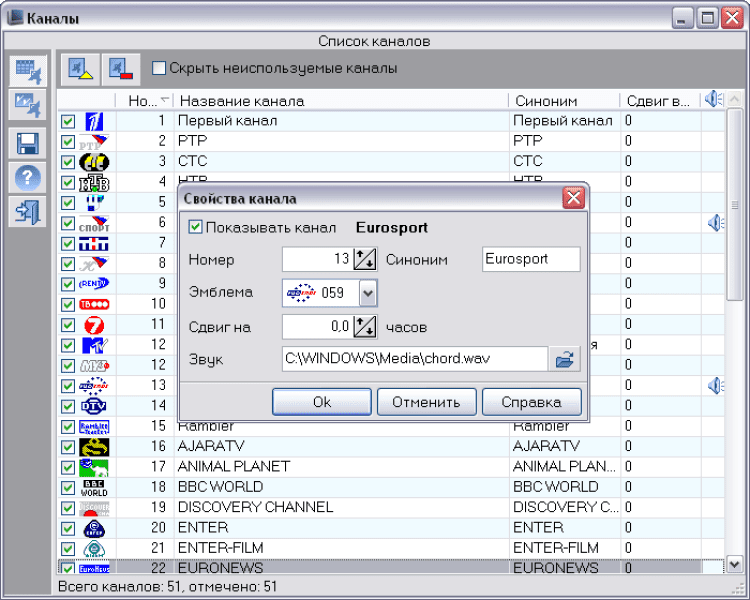This screenshot has height=600, width=750.
Task: Click the speaker icon in row 13
Action: tap(716, 385)
